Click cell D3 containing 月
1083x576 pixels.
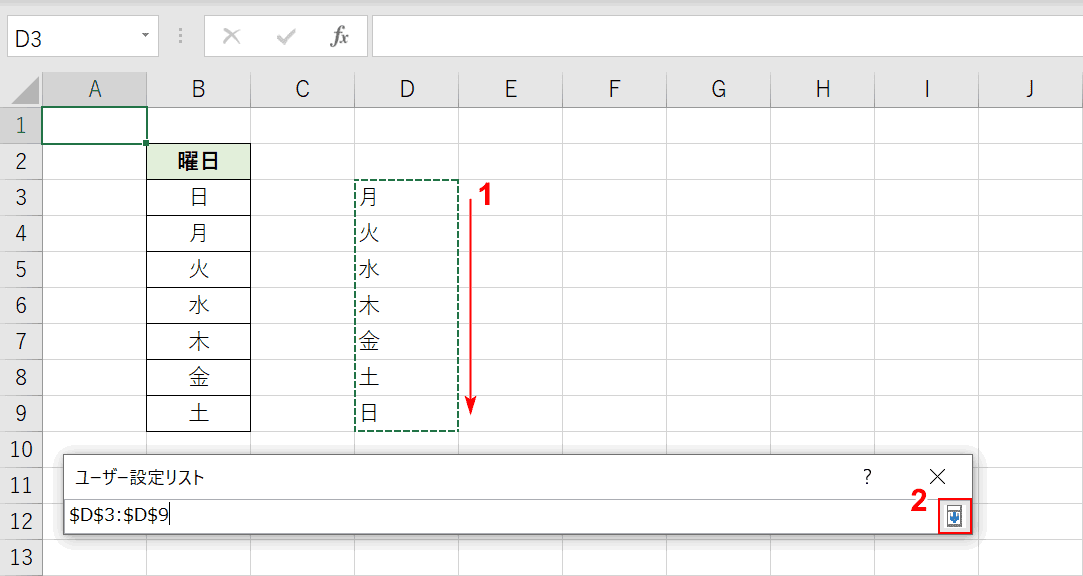(x=407, y=198)
